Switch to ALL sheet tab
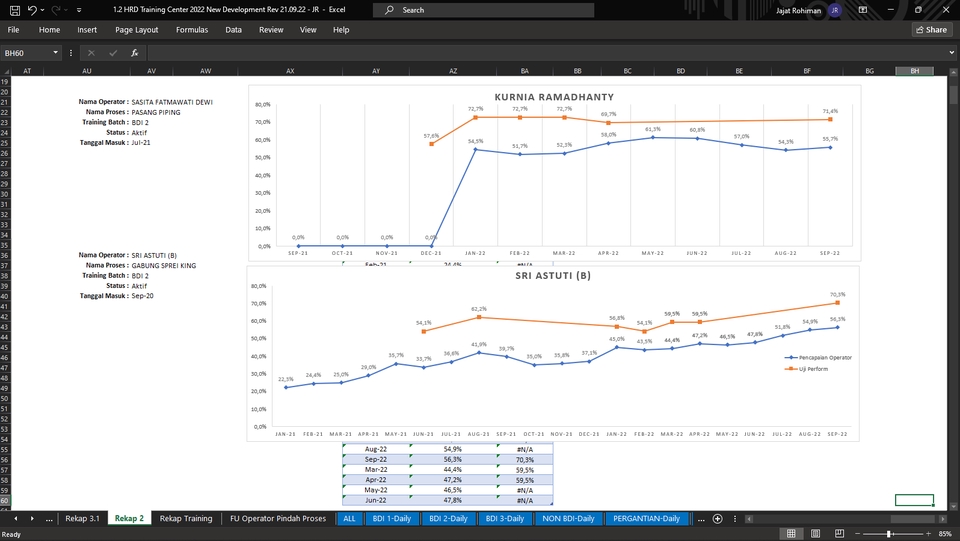The height and width of the screenshot is (541, 960). 349,518
